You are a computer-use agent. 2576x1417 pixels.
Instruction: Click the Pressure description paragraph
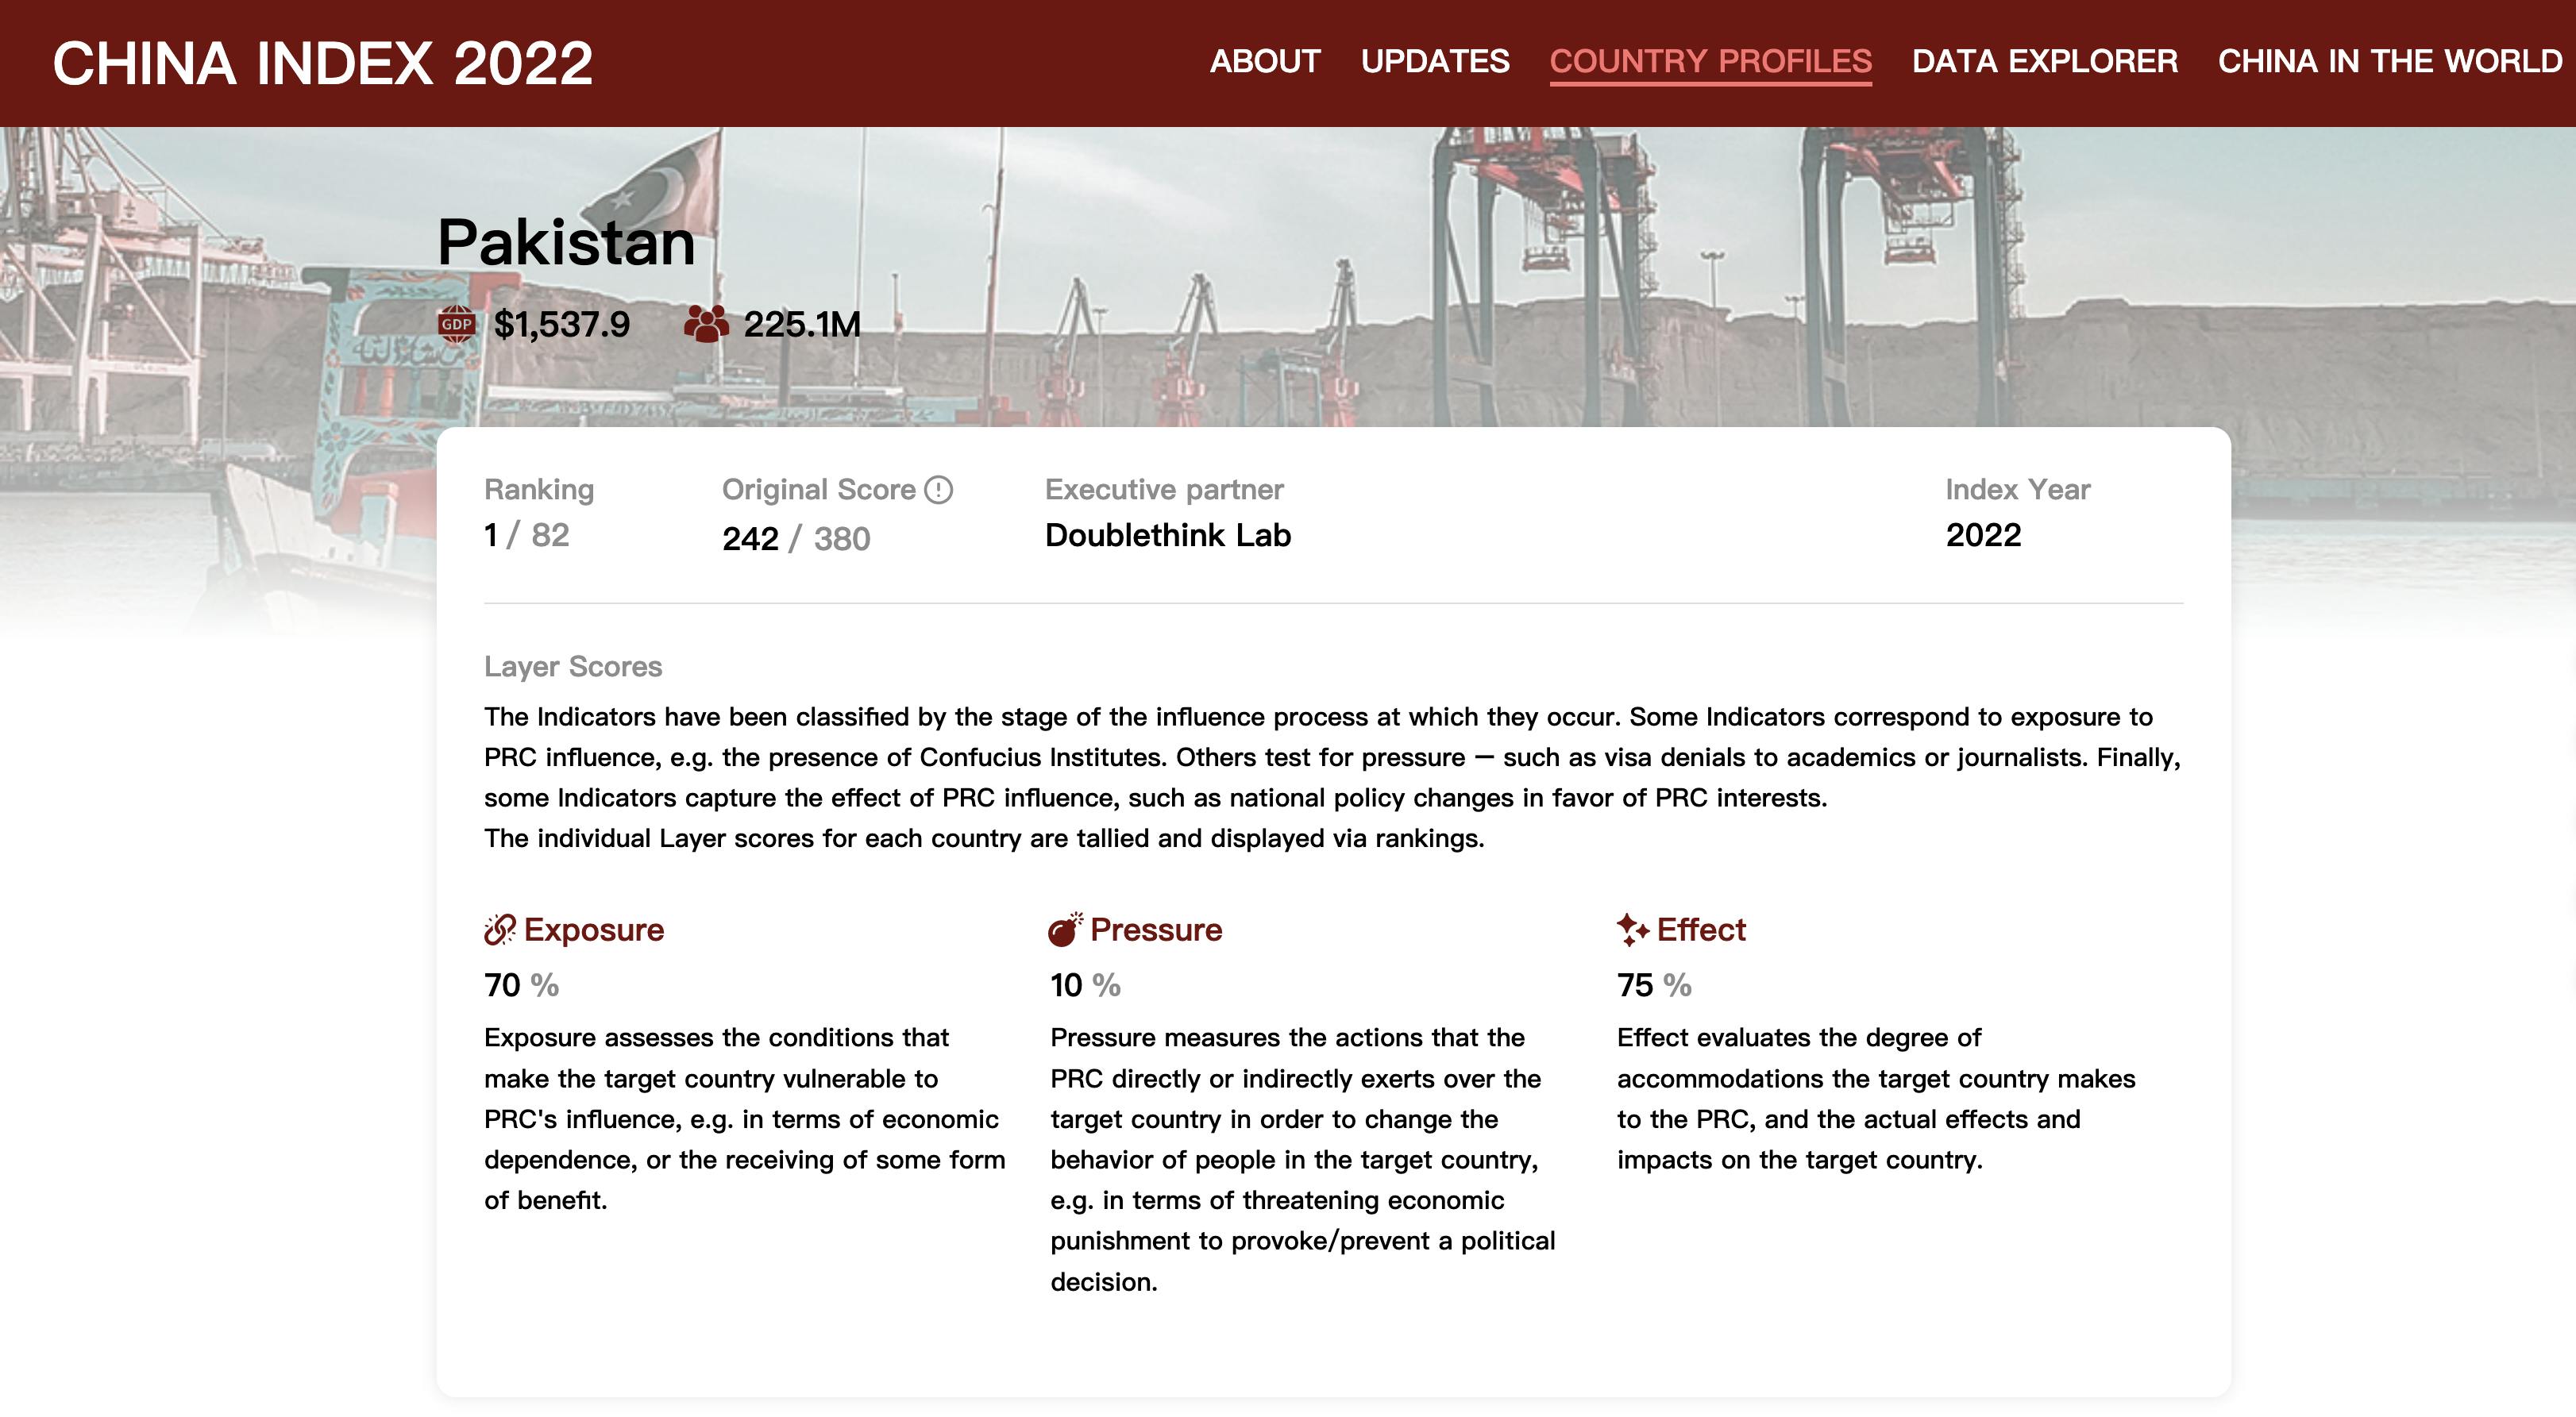point(1303,1160)
